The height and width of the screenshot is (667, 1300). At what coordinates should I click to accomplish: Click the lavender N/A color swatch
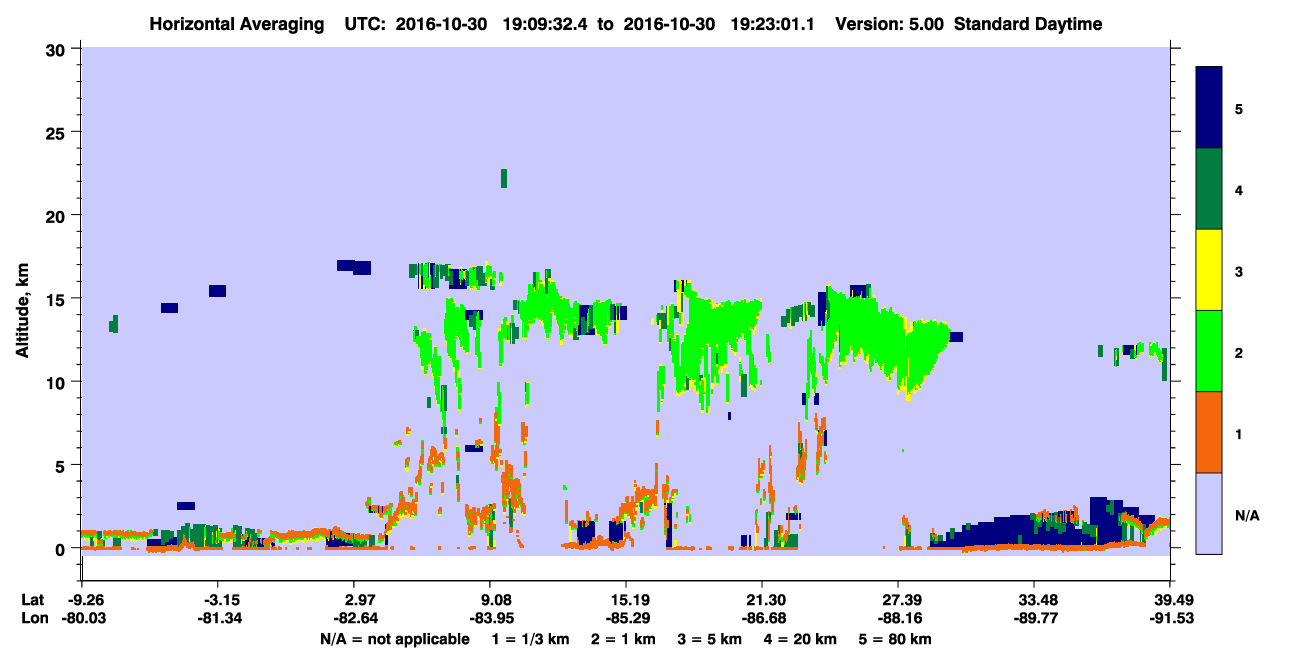(x=1209, y=513)
